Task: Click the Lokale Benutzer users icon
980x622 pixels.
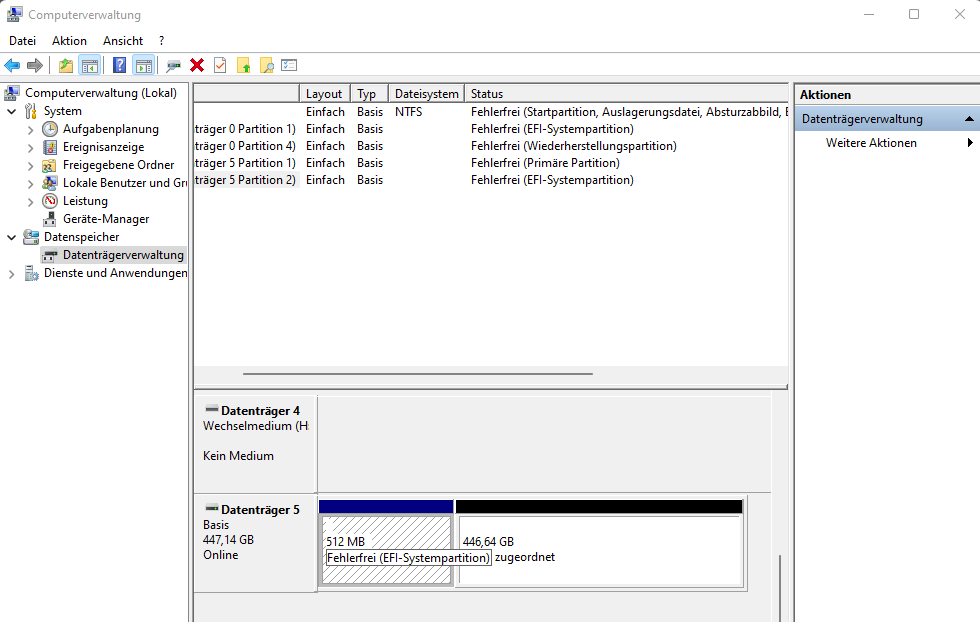Action: pyautogui.click(x=50, y=183)
